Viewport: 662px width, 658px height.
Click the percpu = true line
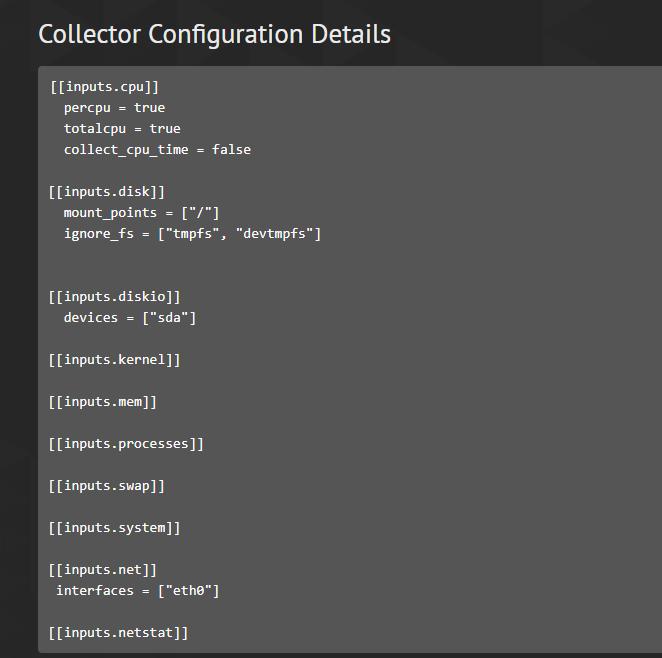click(x=114, y=108)
